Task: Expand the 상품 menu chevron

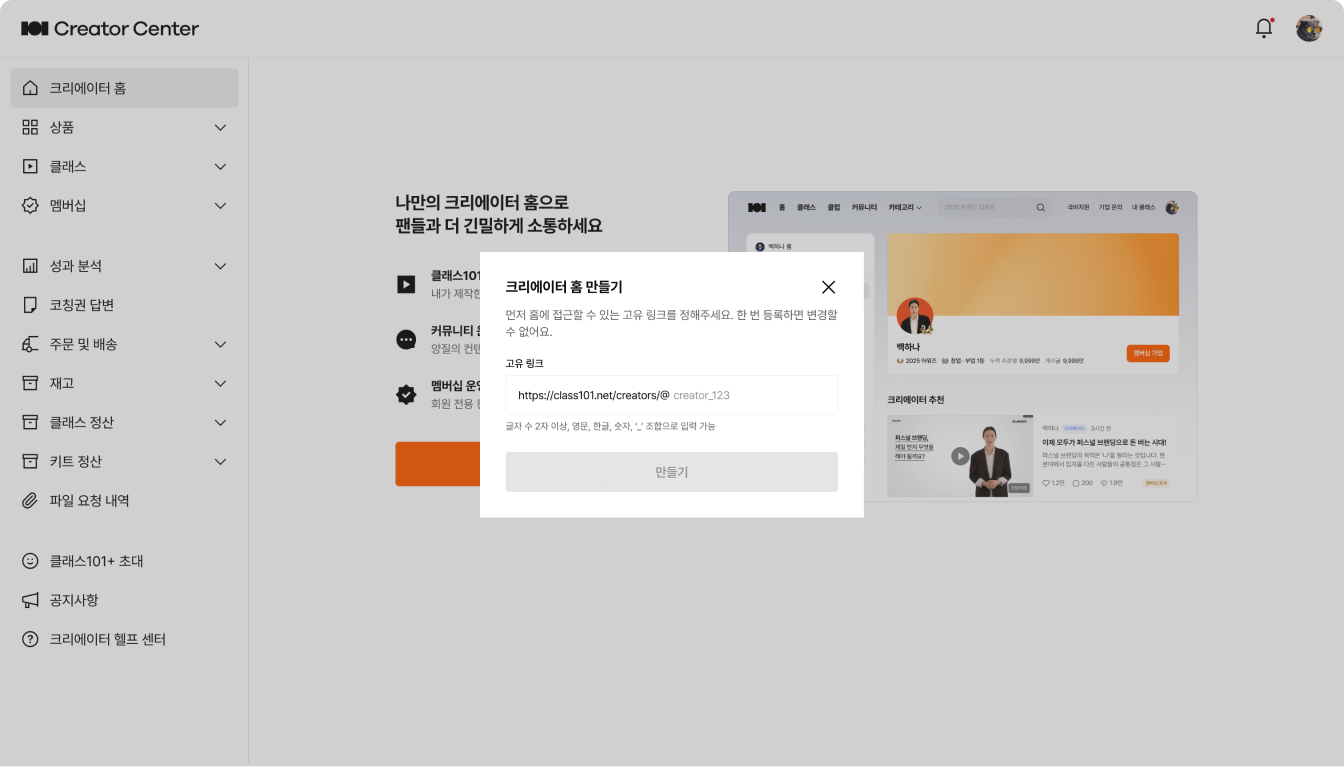Action: 221,127
